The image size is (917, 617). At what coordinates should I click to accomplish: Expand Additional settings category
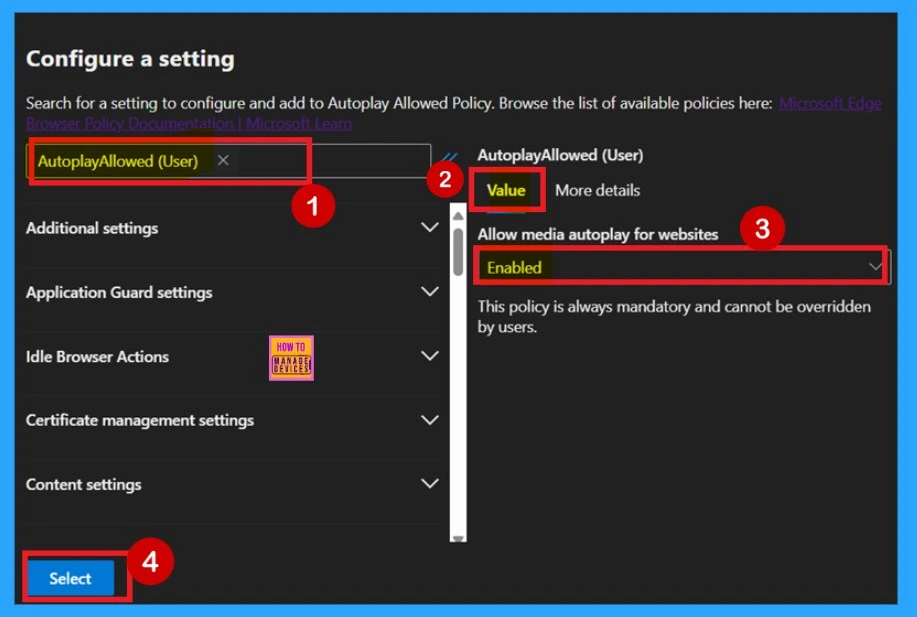233,228
